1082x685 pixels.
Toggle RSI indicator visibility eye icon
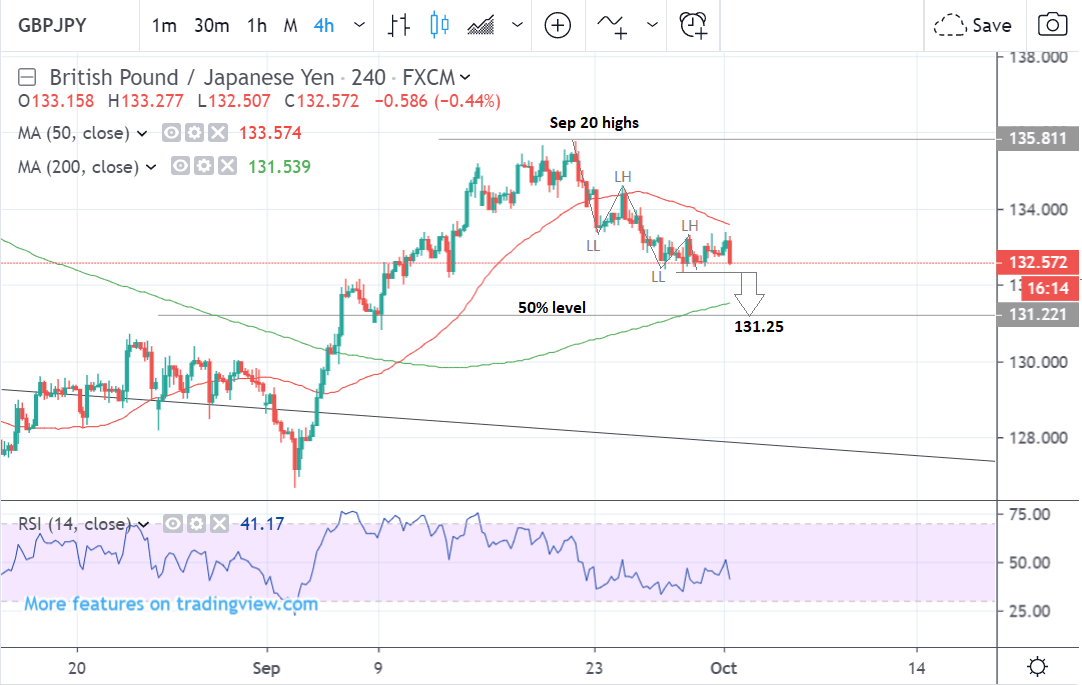click(x=172, y=523)
